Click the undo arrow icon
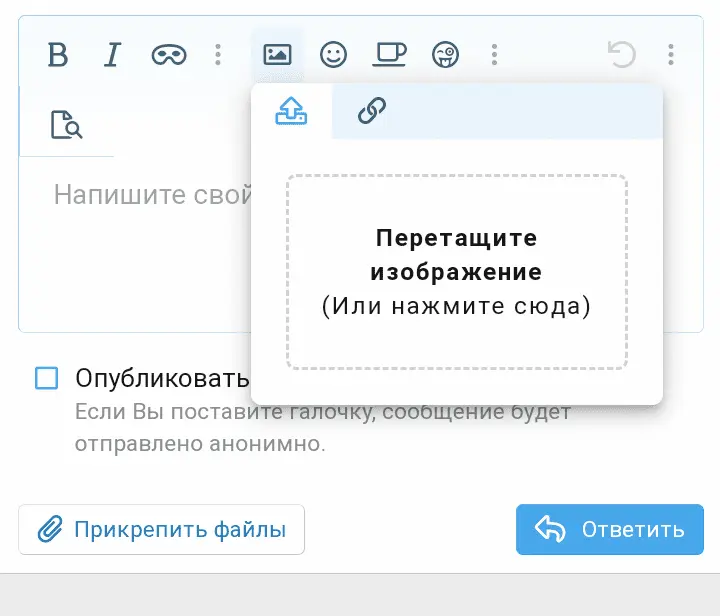Screen dimensions: 720x616 (622, 55)
